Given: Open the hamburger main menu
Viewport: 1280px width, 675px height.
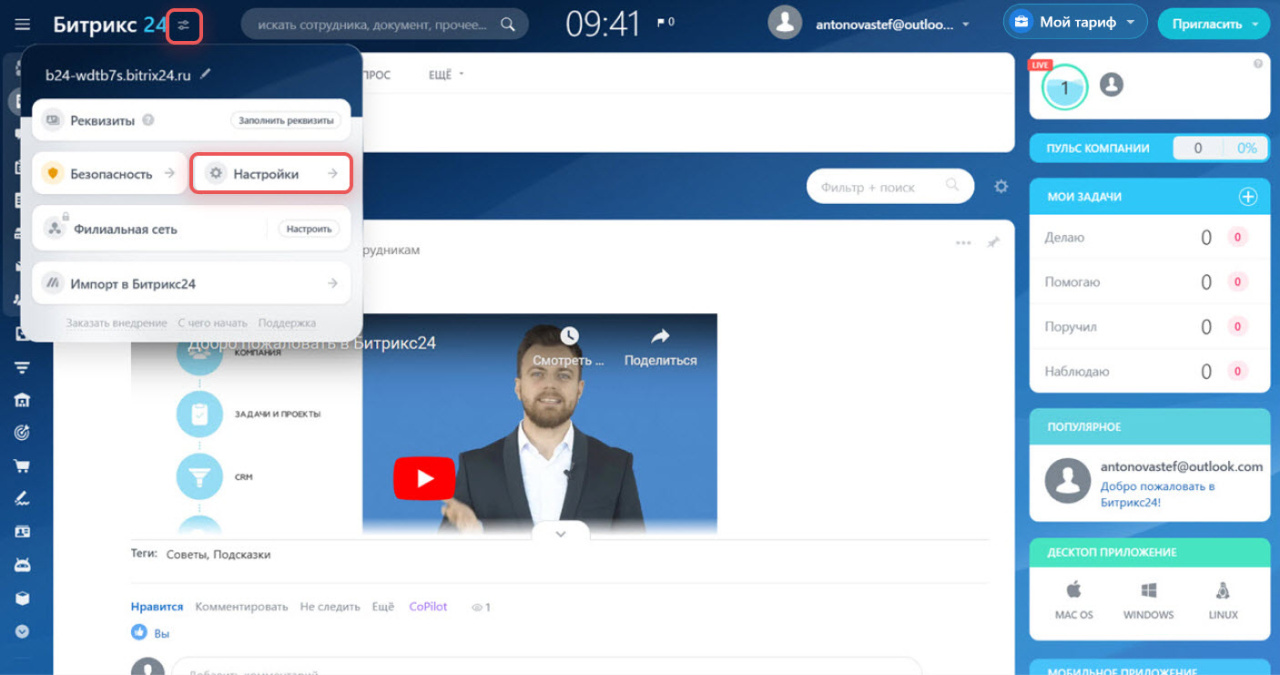Looking at the screenshot, I should tap(22, 24).
